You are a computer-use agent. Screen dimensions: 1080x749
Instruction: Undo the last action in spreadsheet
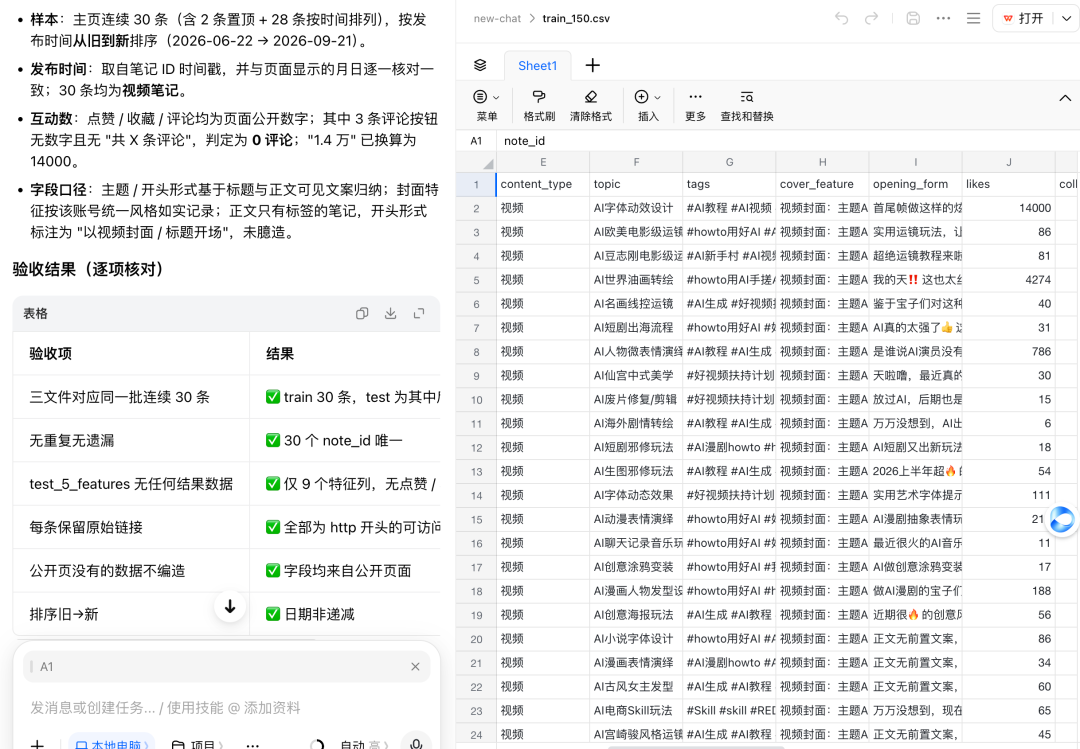(x=841, y=19)
